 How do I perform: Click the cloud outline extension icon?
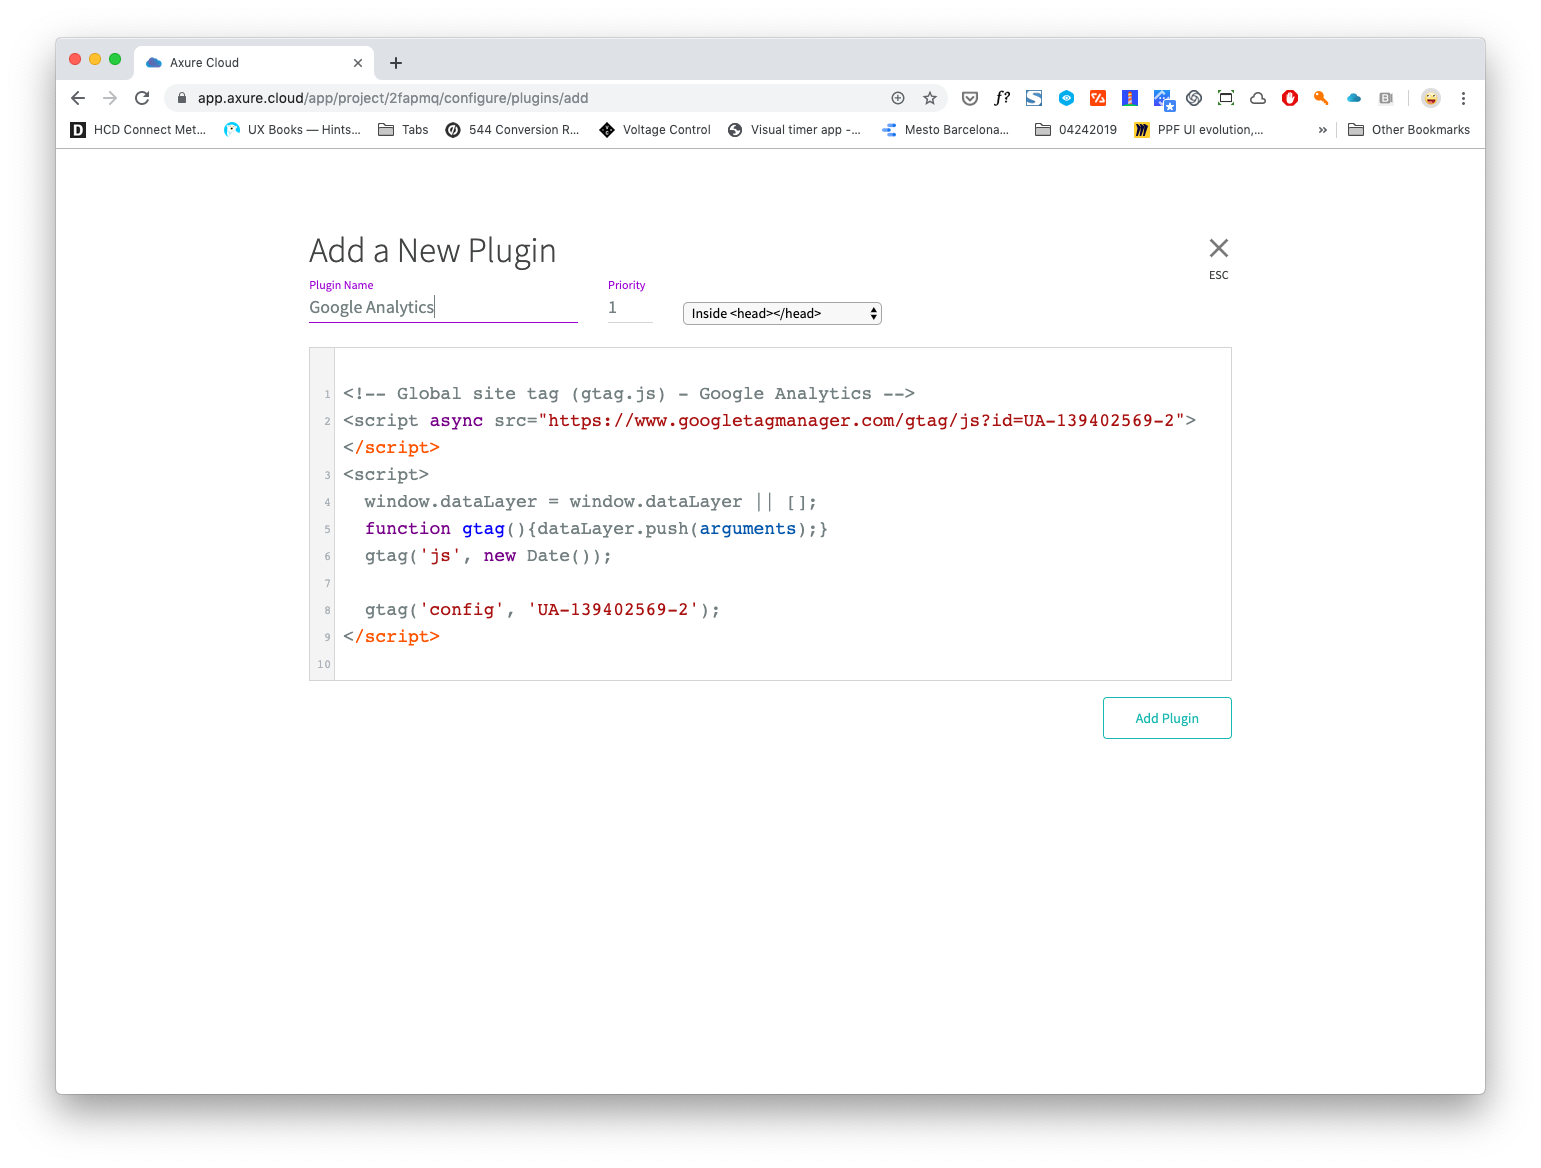pyautogui.click(x=1258, y=98)
